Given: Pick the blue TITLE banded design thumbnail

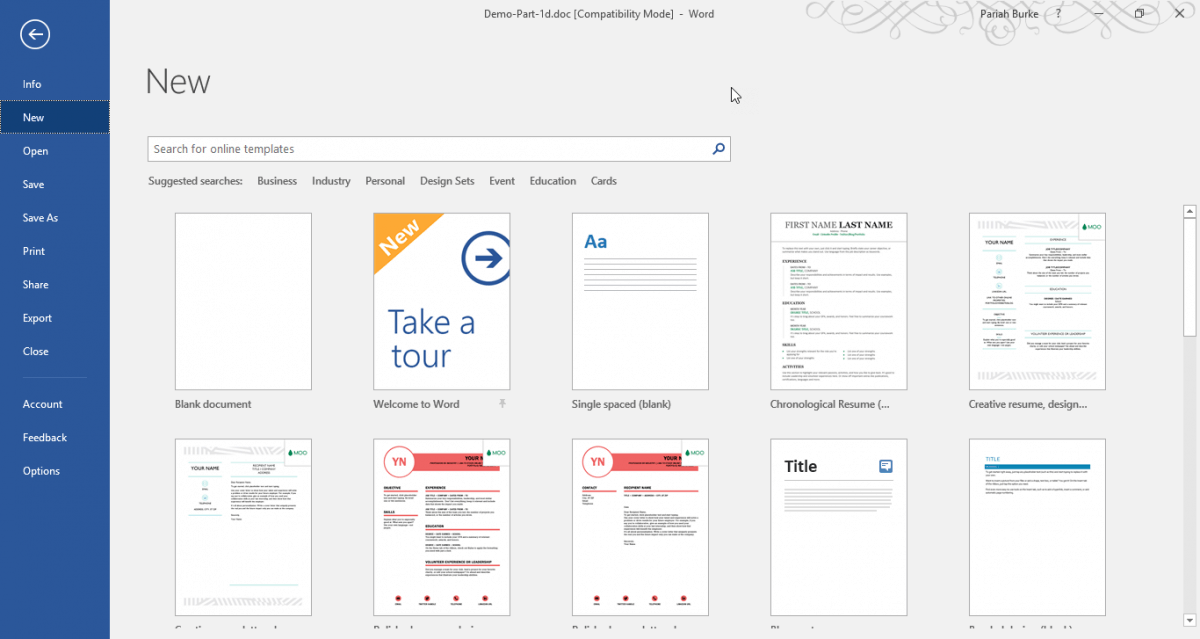Looking at the screenshot, I should 1037,527.
